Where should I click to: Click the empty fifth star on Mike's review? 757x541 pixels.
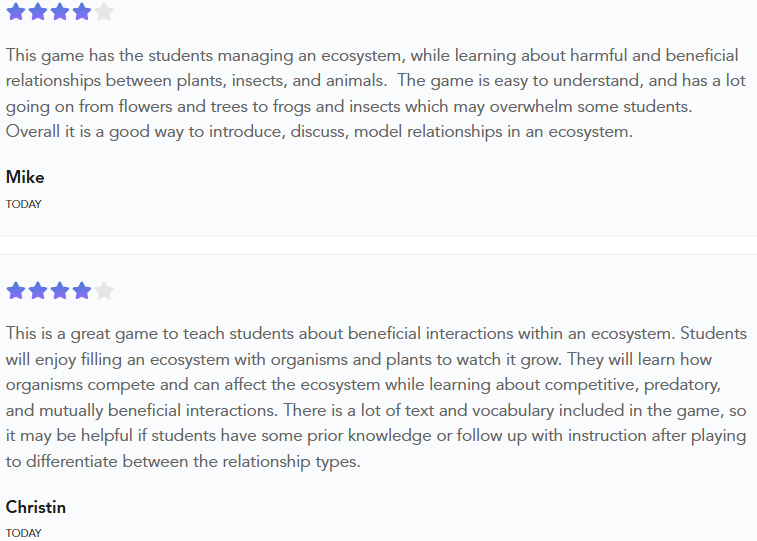tap(104, 12)
